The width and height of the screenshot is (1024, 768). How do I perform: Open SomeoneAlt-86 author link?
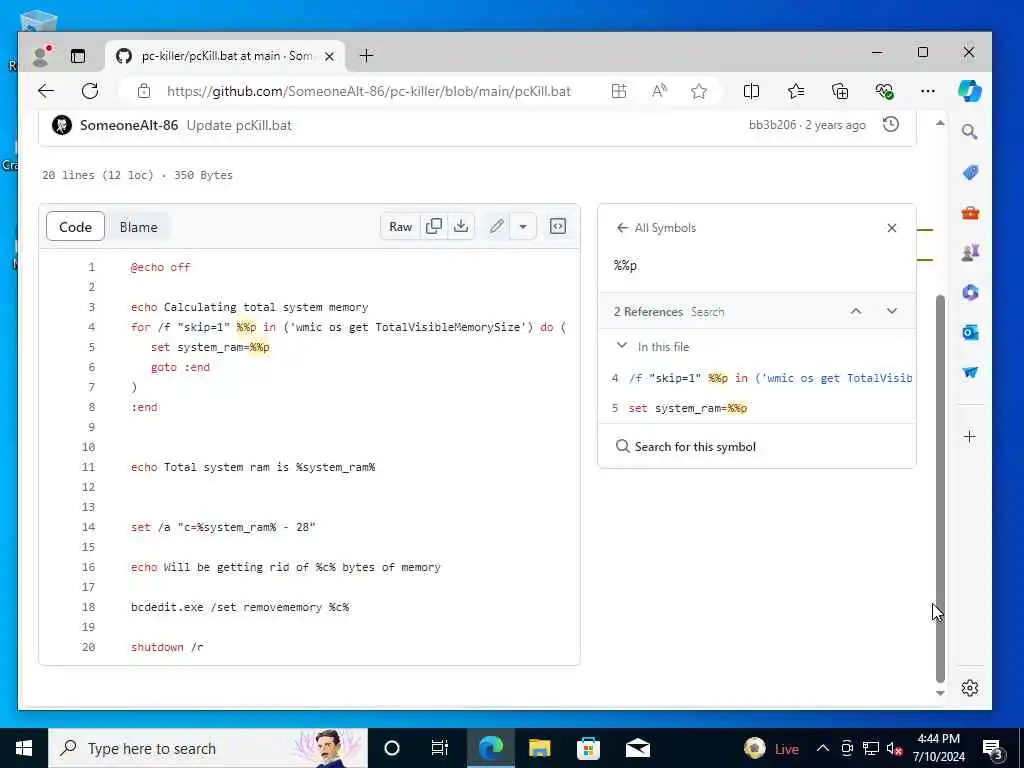129,125
